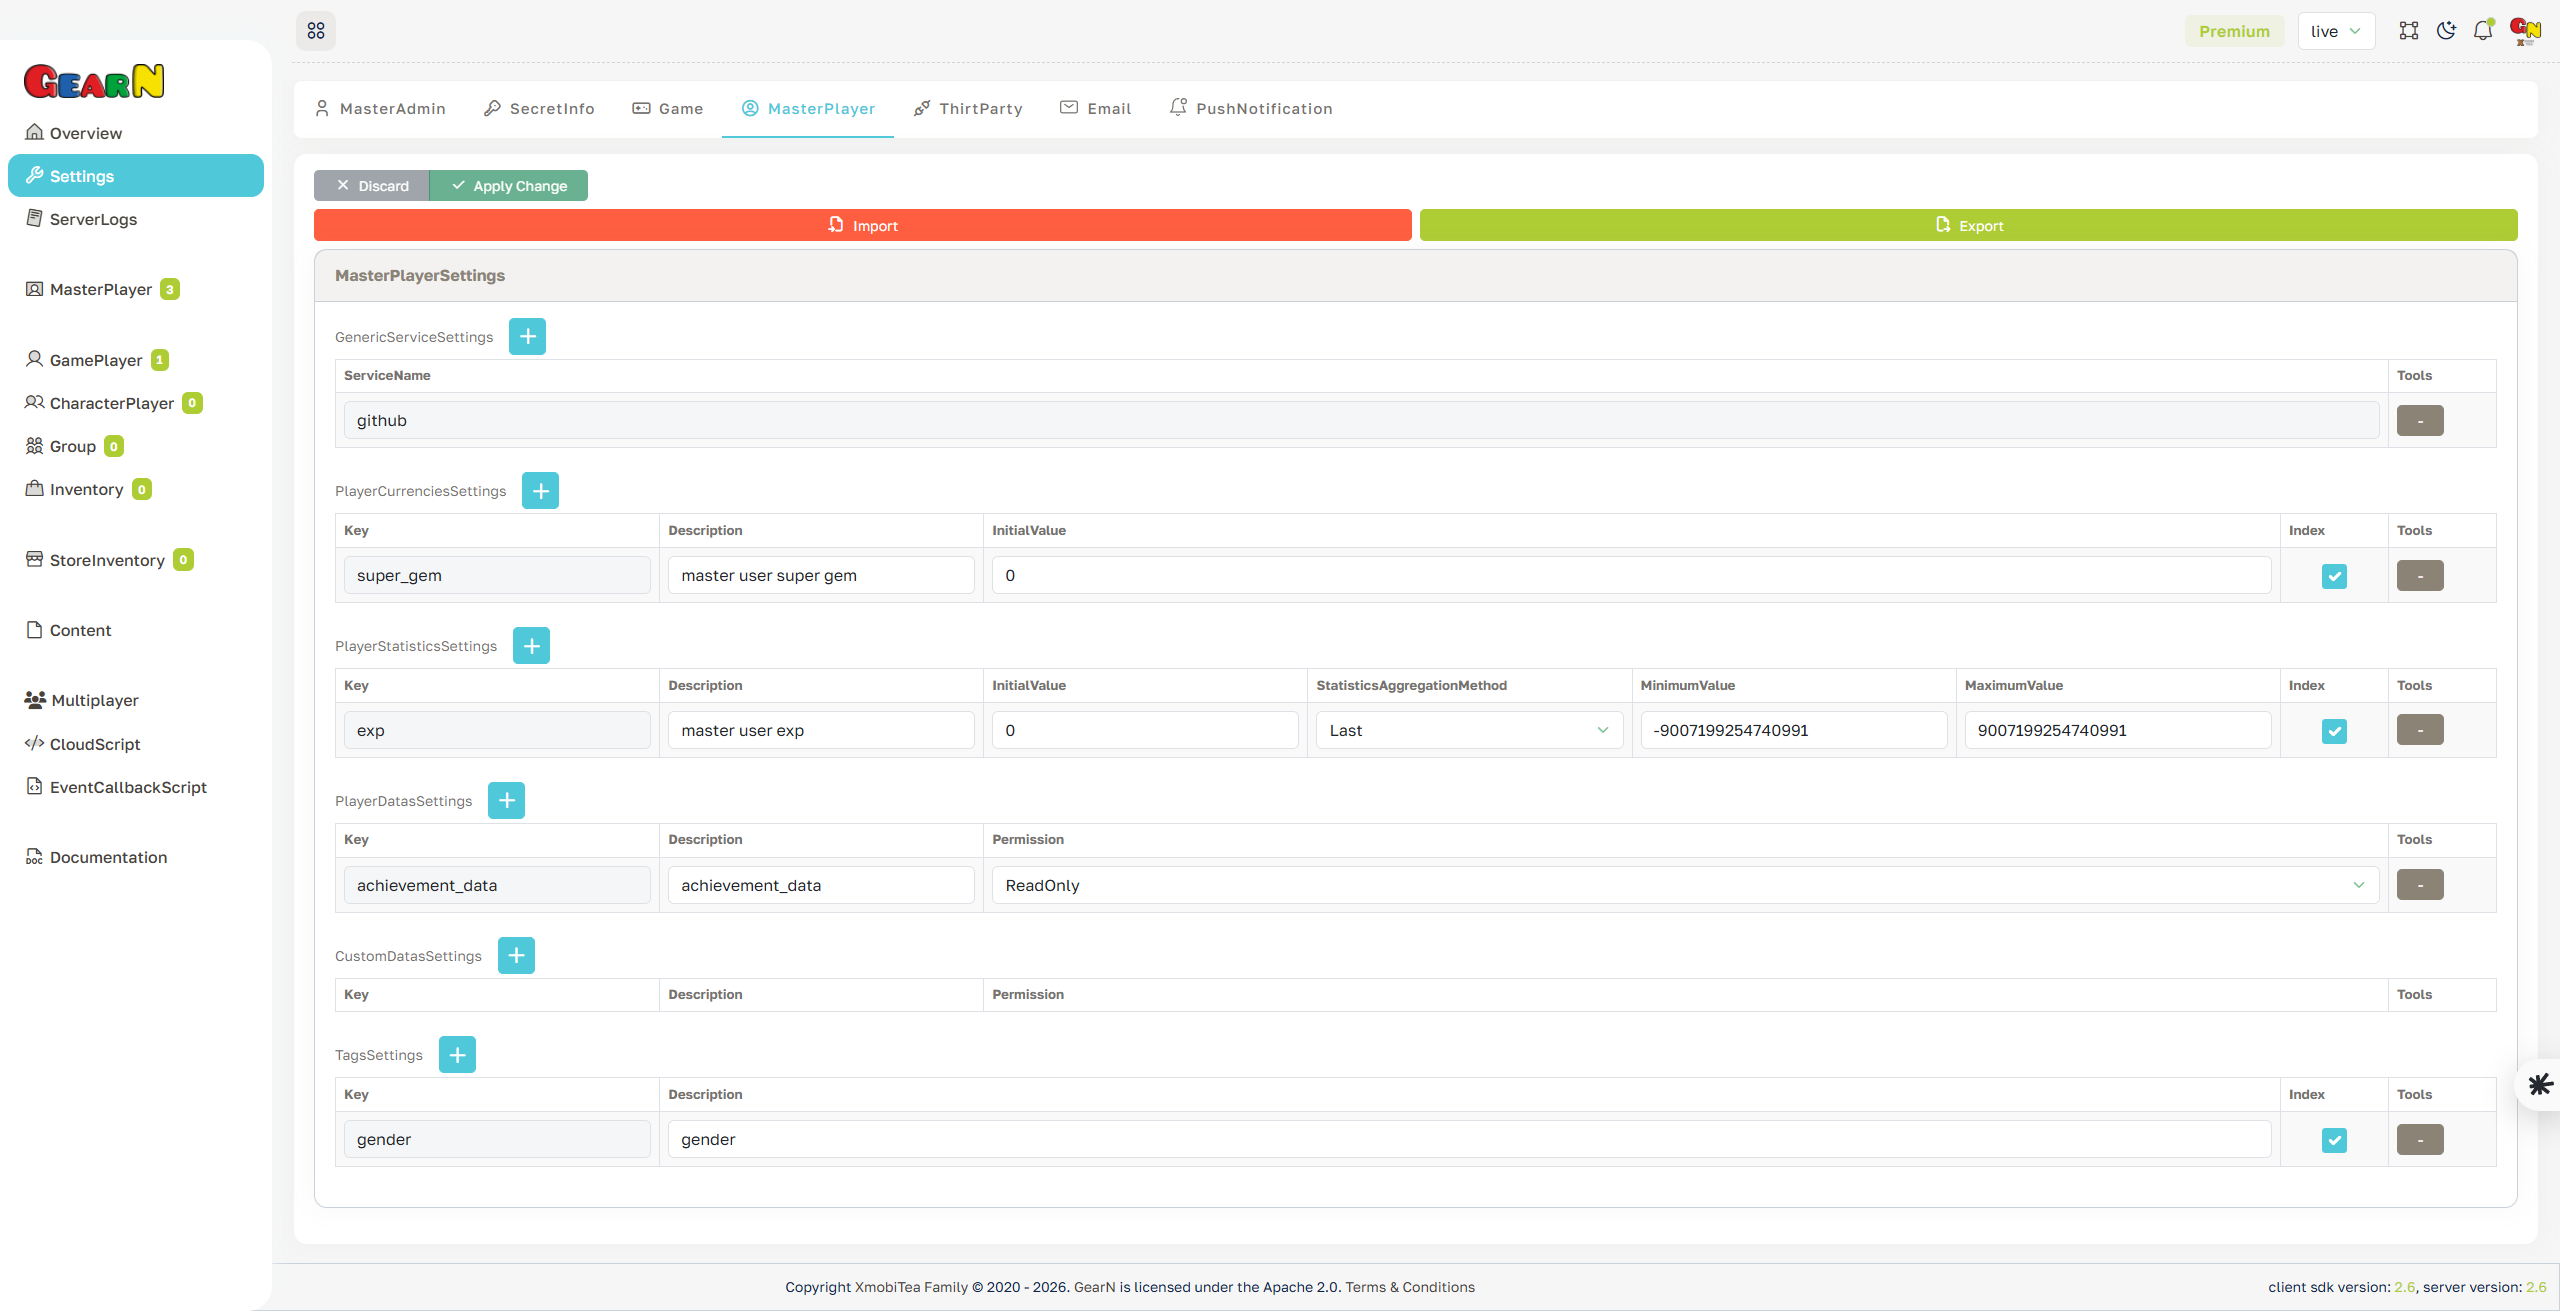
Task: Add a new GenericServiceSettings entry
Action: (527, 336)
